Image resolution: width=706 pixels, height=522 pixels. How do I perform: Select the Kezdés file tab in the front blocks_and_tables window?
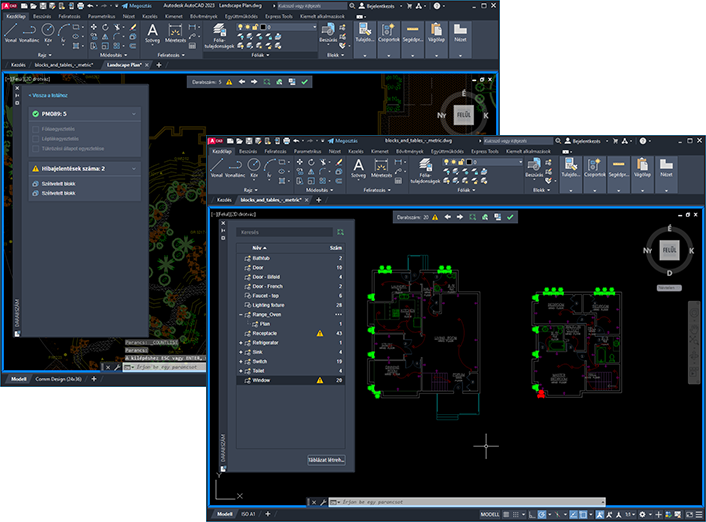click(x=224, y=200)
